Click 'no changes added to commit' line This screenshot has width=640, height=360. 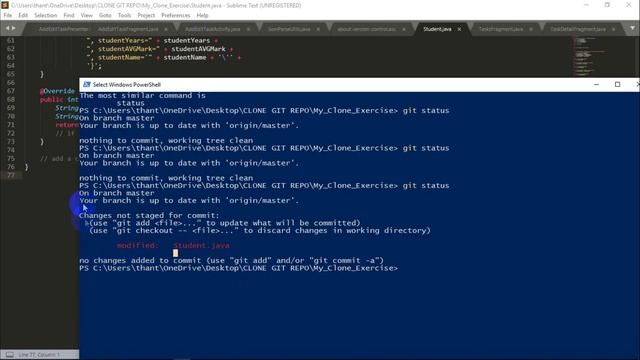pos(231,260)
